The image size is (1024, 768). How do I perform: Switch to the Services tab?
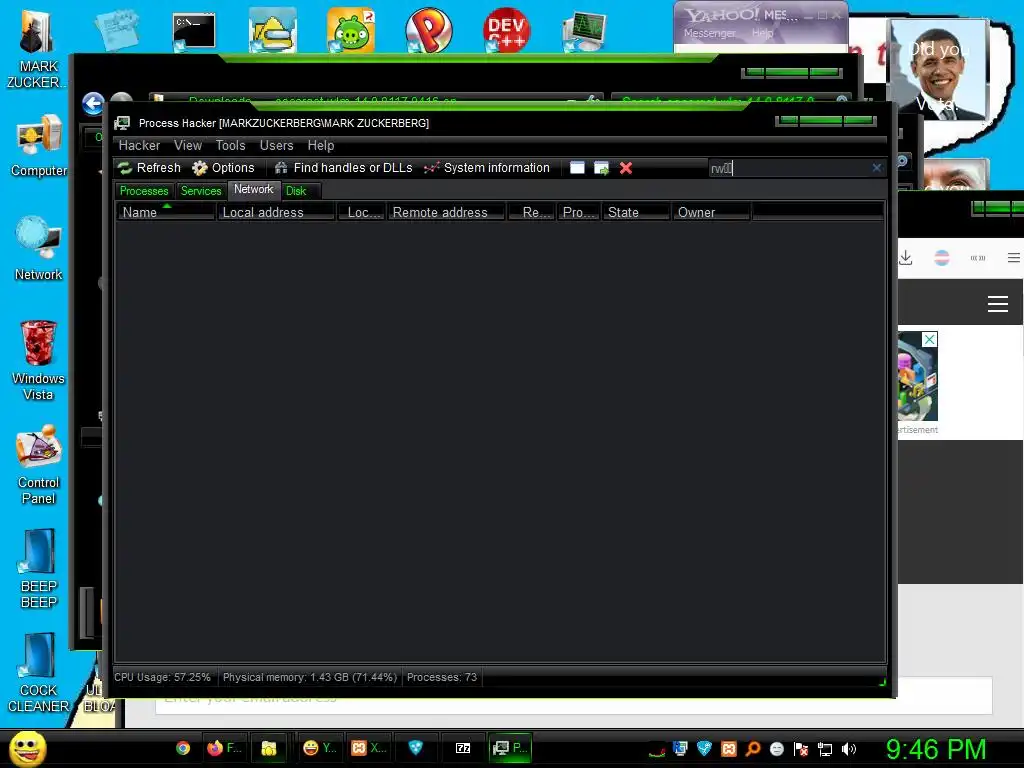pyautogui.click(x=201, y=191)
